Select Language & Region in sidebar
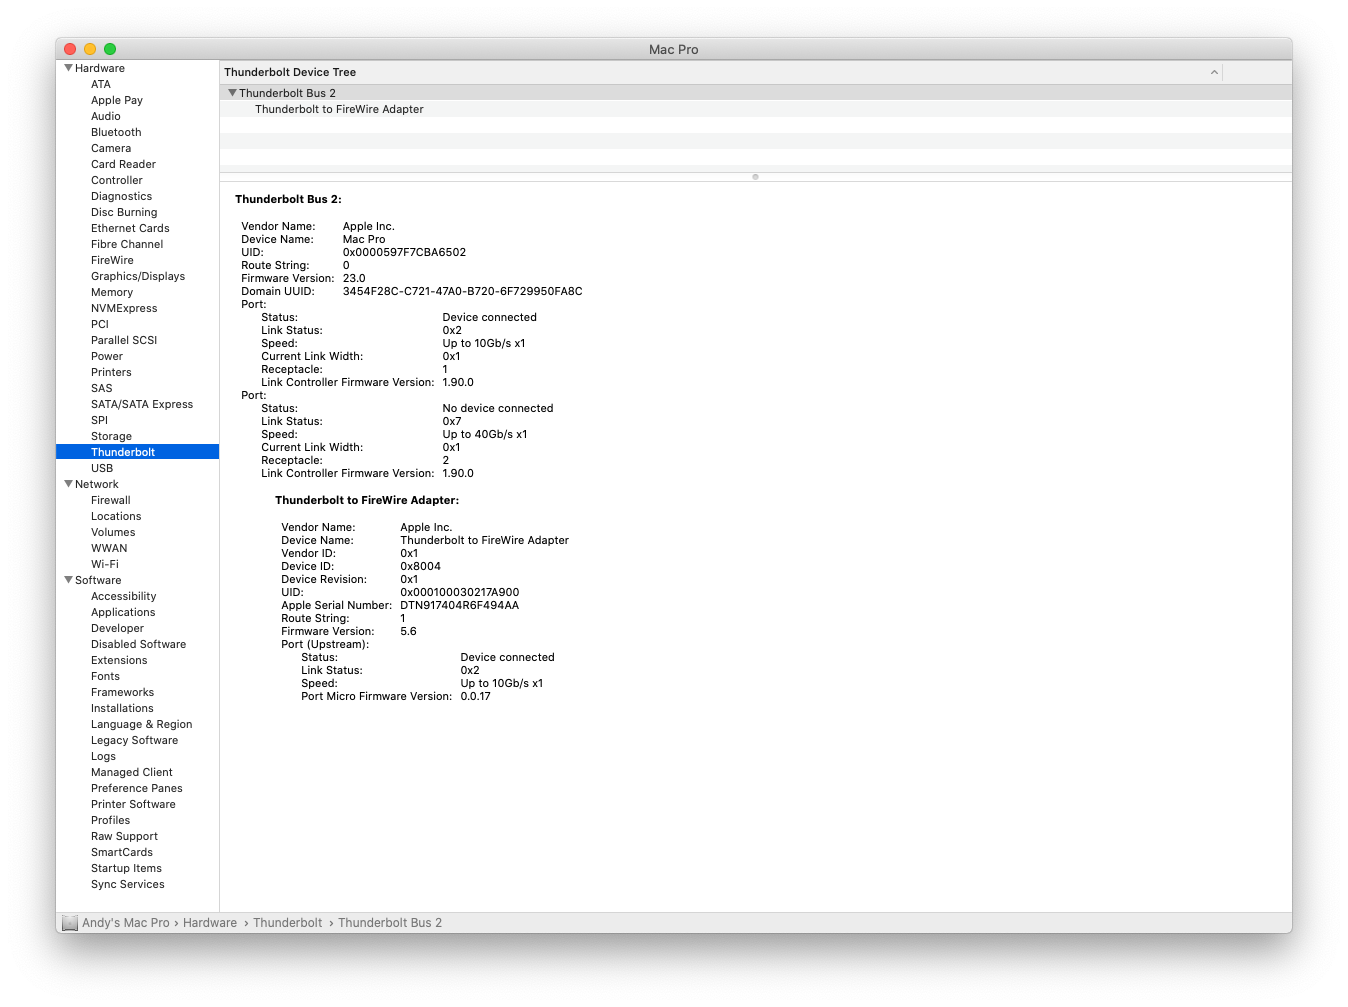 [x=141, y=724]
